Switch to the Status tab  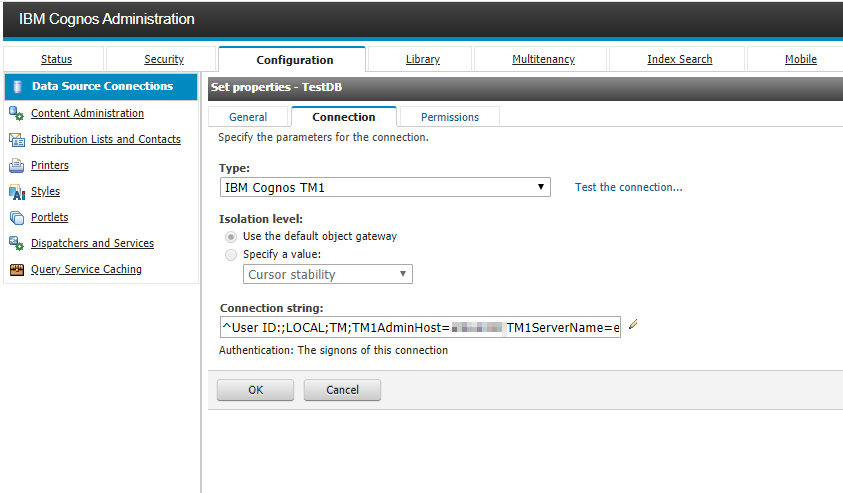click(56, 59)
